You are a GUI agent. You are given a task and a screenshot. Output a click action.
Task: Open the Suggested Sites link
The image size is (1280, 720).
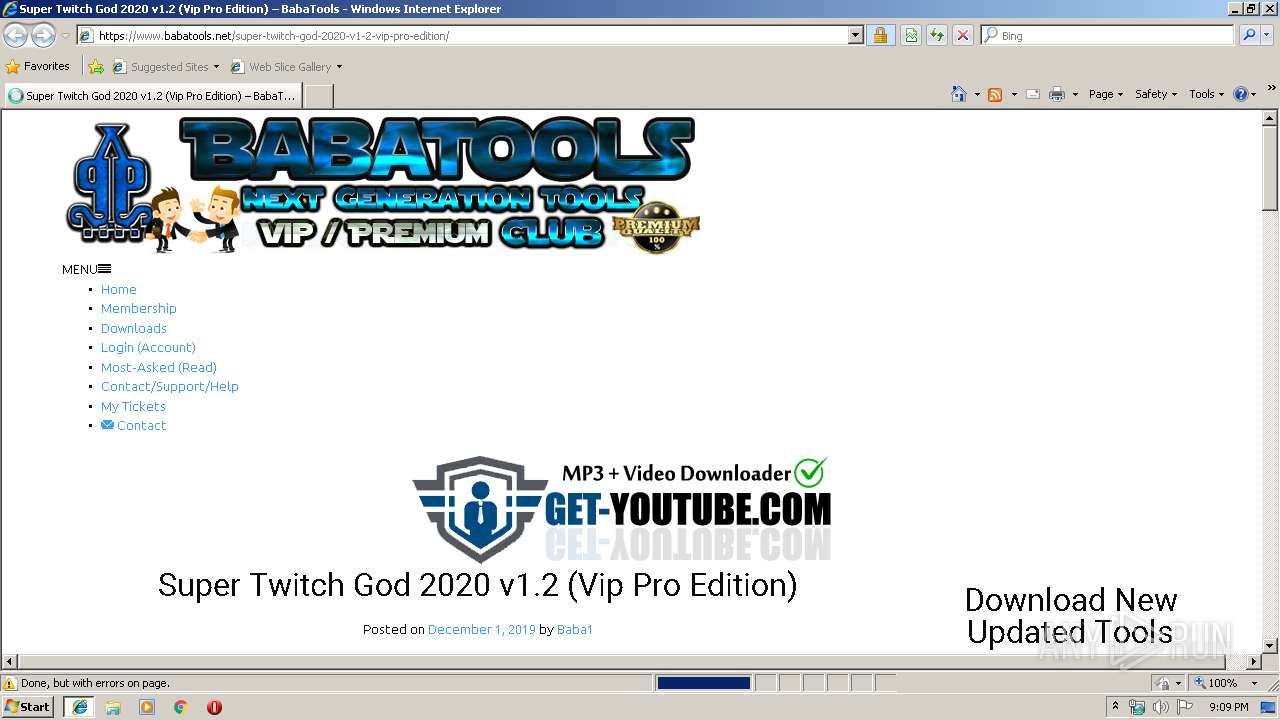(x=165, y=67)
